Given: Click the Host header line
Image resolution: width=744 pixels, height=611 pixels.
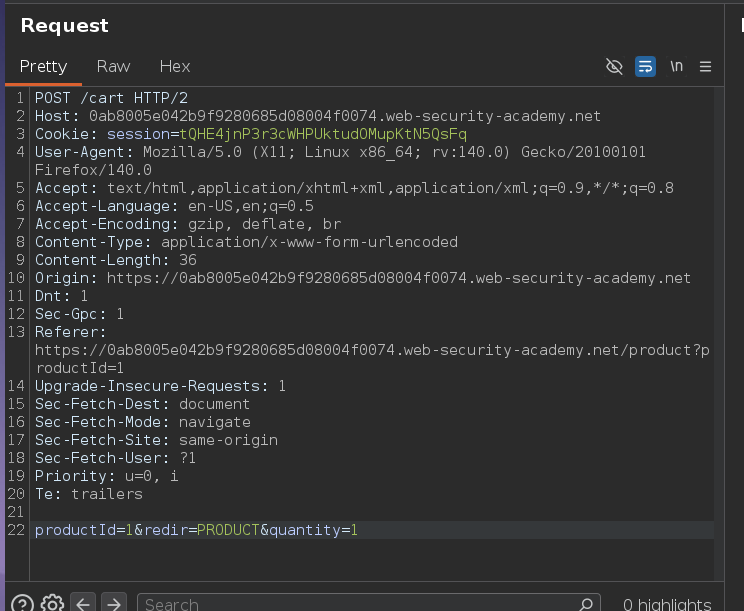Looking at the screenshot, I should tap(318, 116).
